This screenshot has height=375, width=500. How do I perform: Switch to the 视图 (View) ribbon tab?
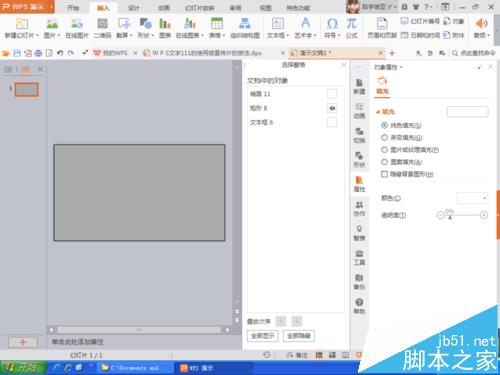pos(265,8)
